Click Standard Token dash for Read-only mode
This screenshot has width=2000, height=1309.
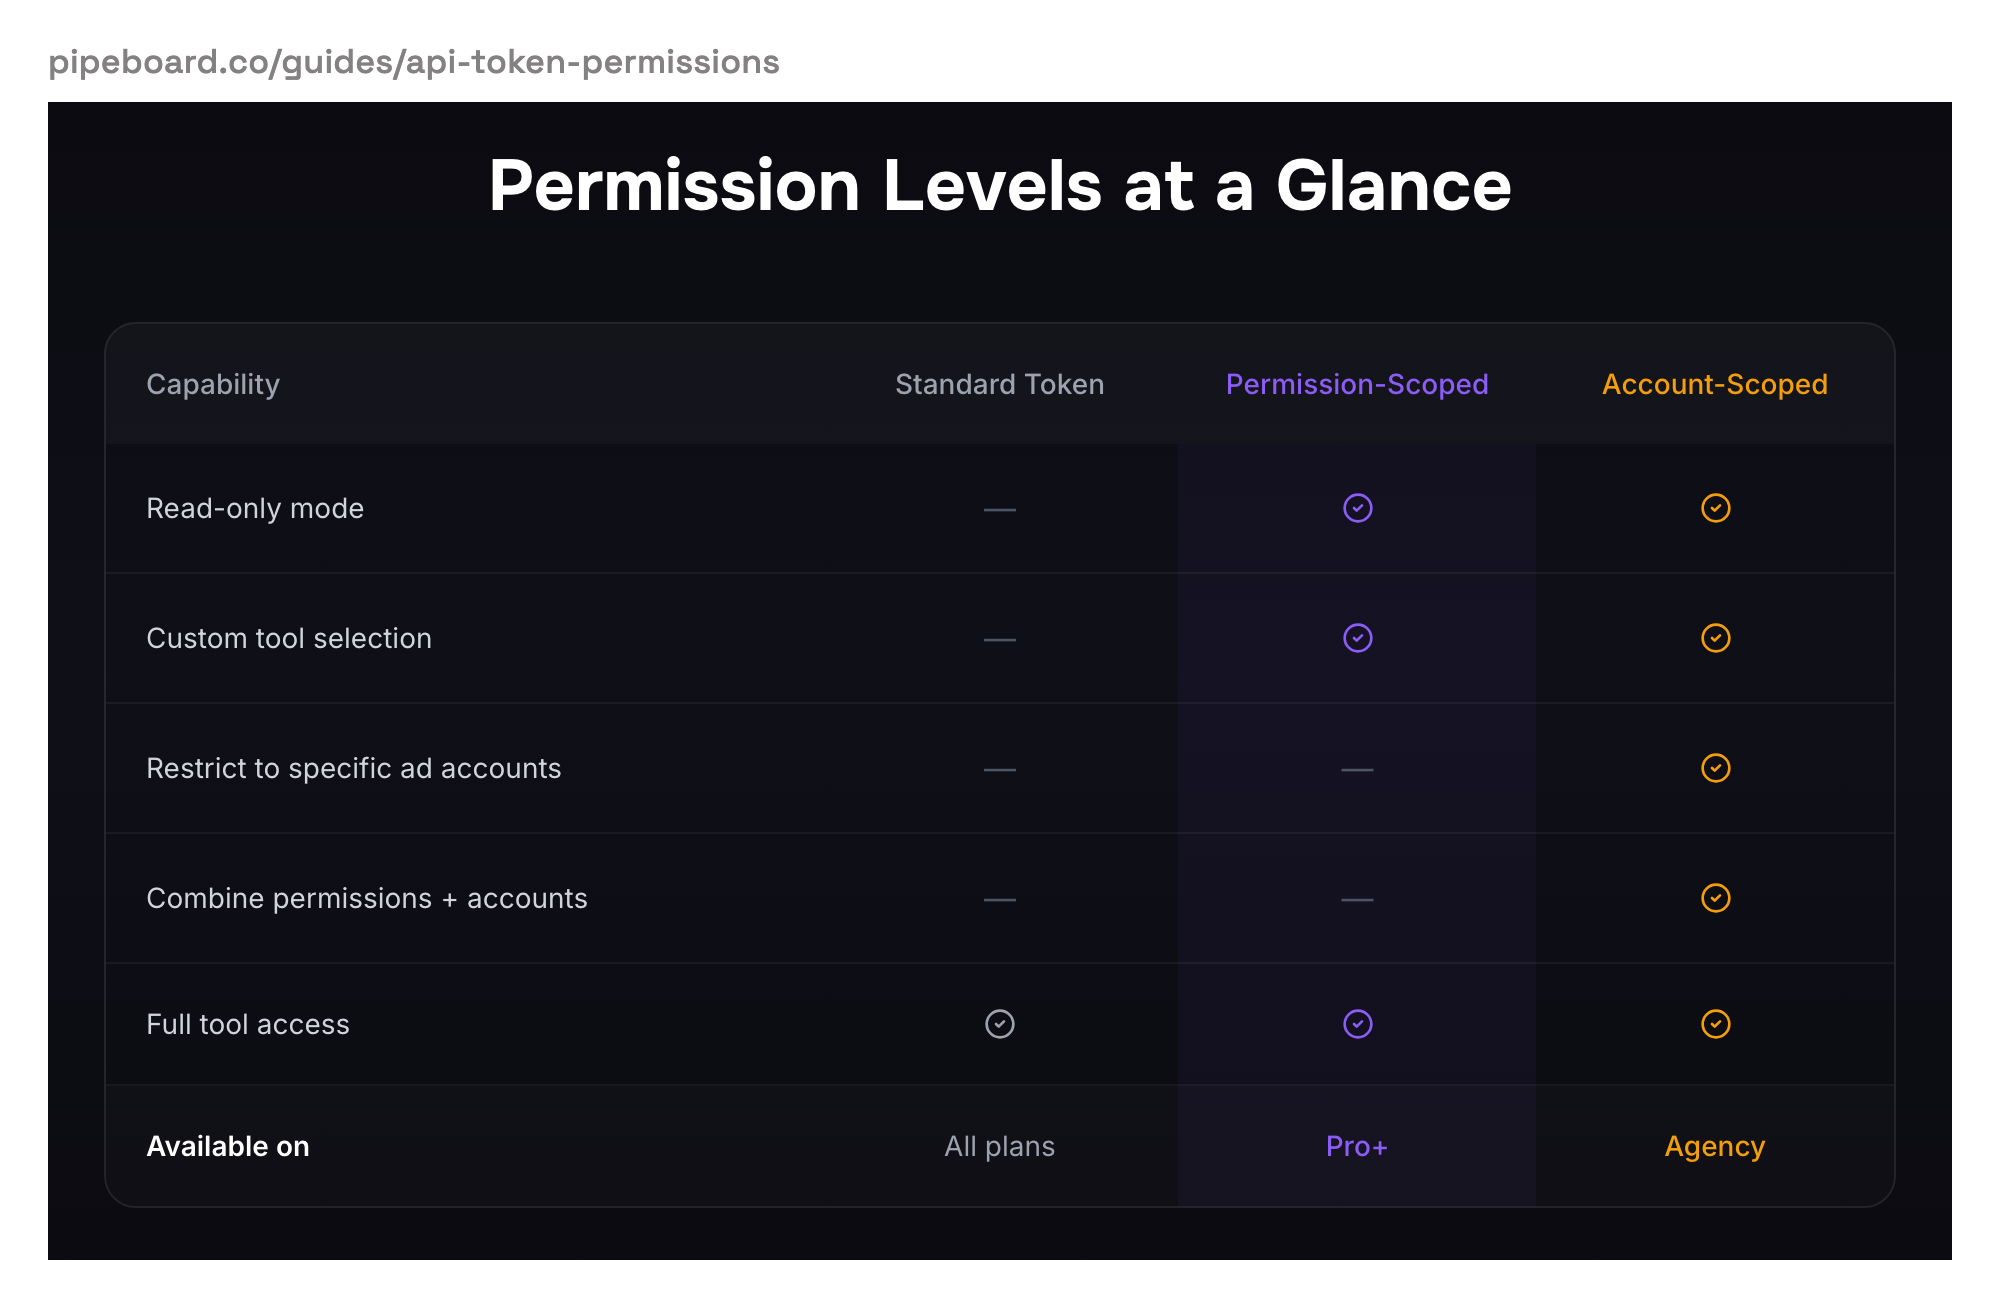tap(999, 510)
